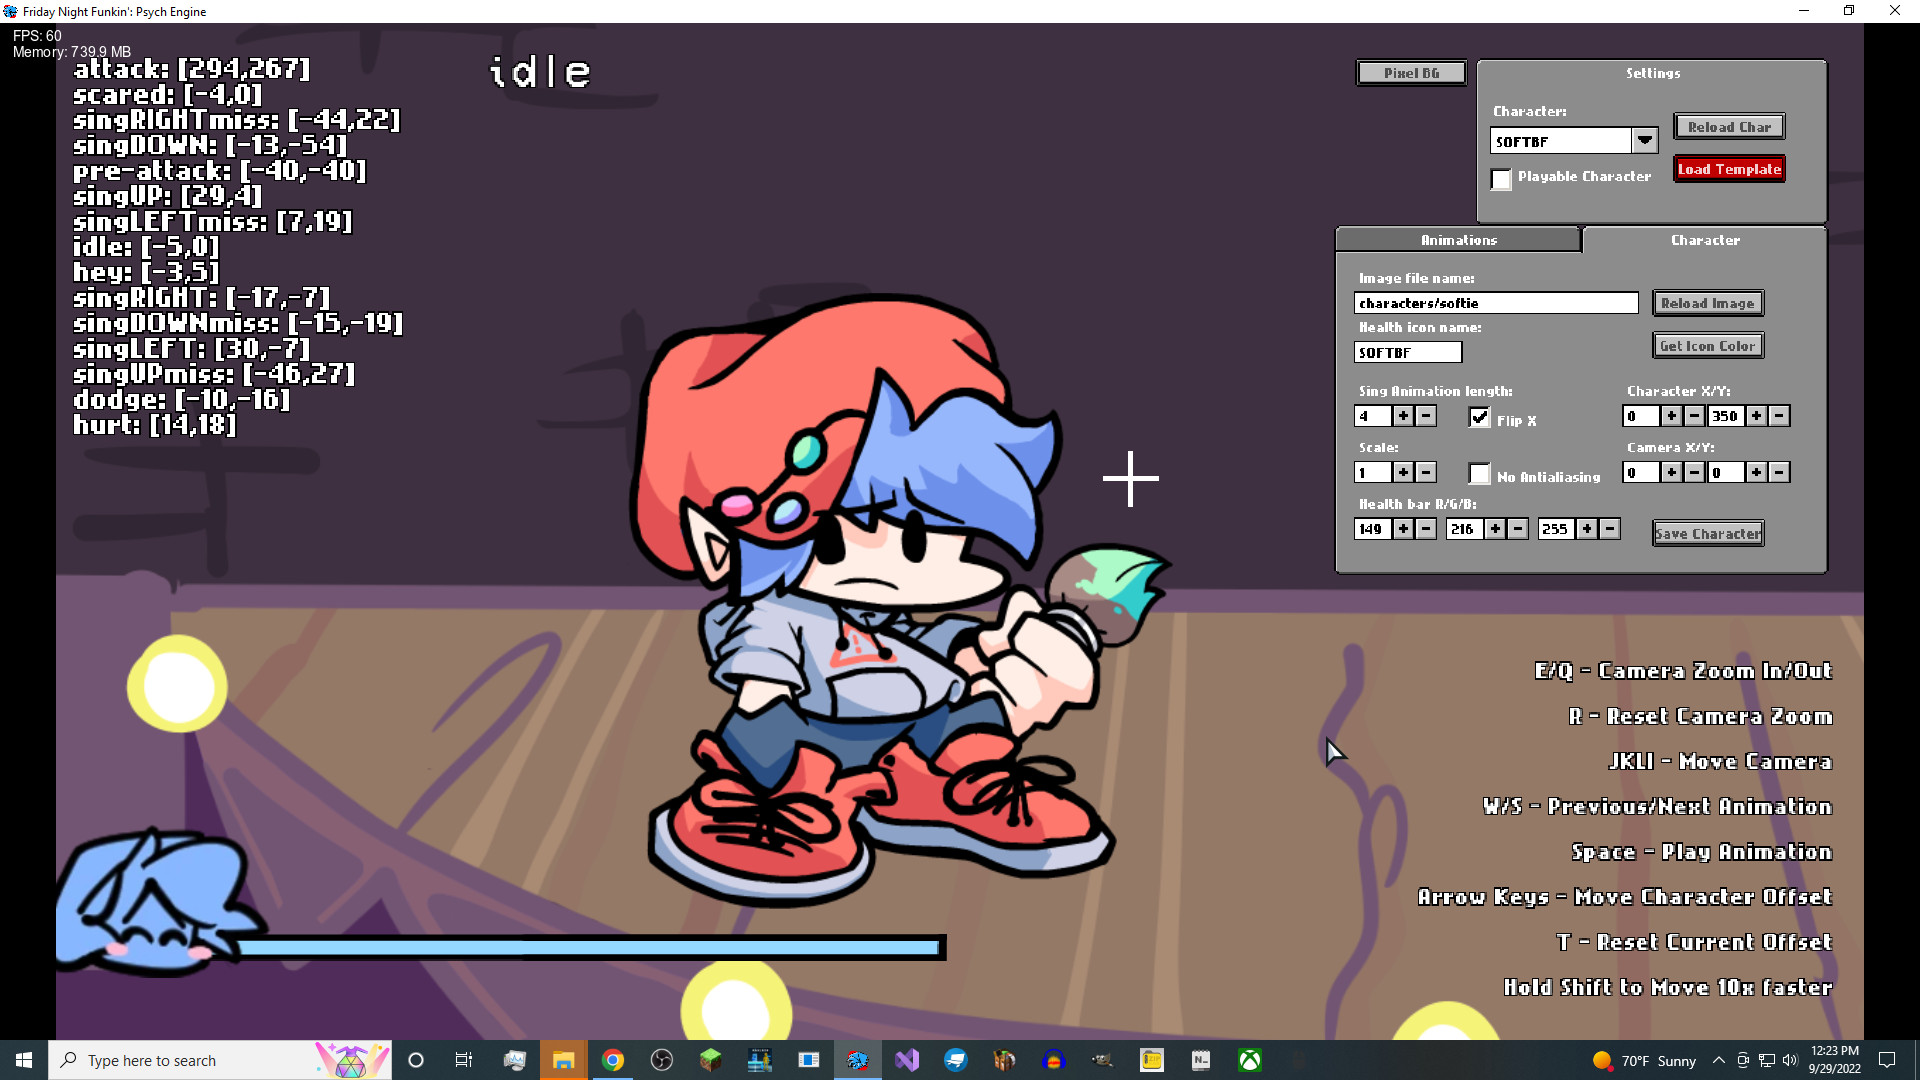The image size is (1920, 1080).
Task: Click the image file name field
Action: tap(1495, 303)
